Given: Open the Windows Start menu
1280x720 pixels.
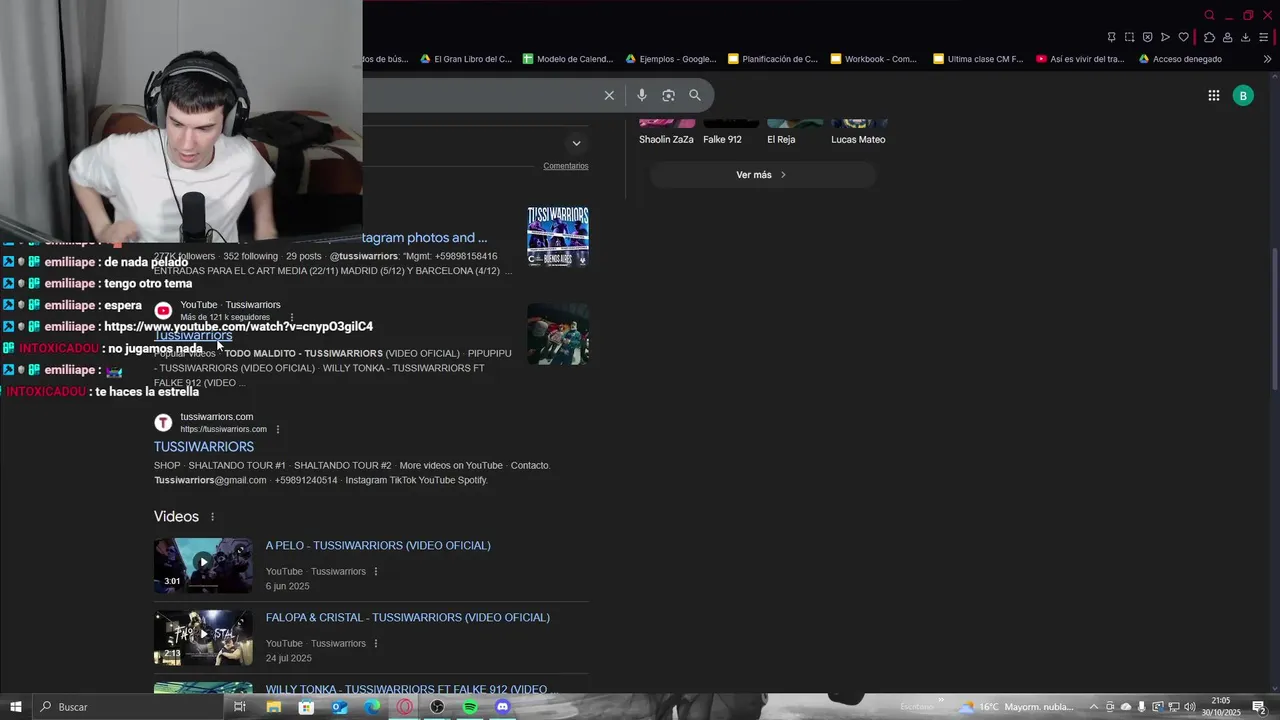Looking at the screenshot, I should click(x=15, y=707).
